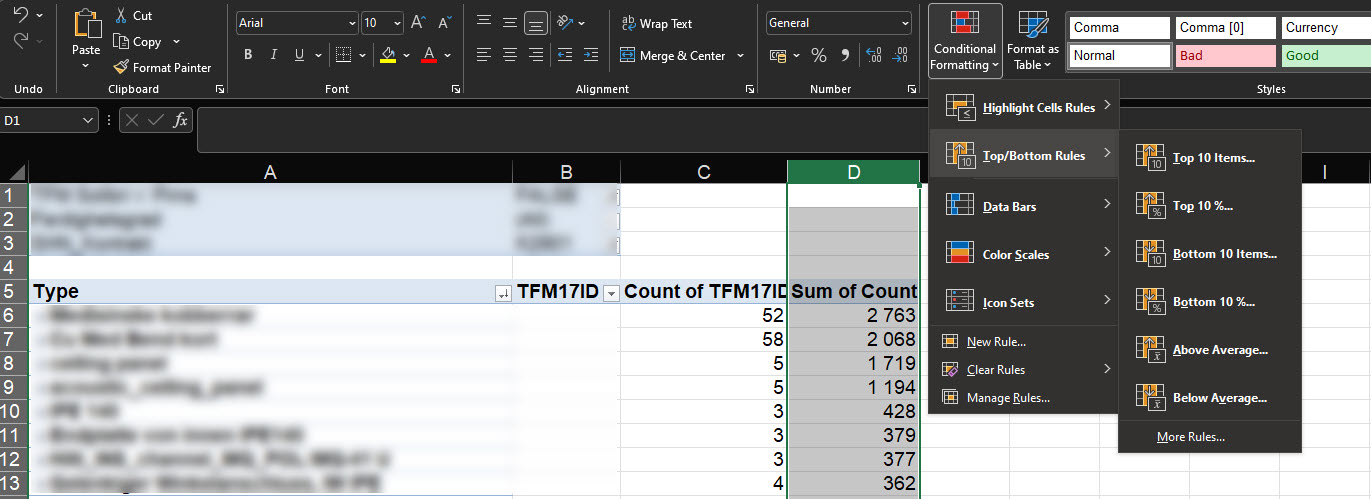The image size is (1371, 499).
Task: Open Highlight Cells Rules submenu
Action: coord(1024,108)
